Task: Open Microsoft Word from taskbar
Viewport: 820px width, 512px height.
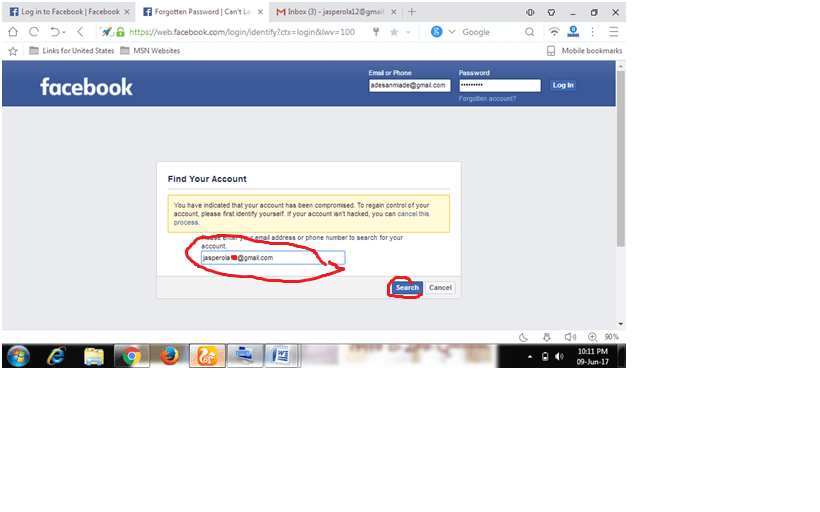Action: pos(281,357)
